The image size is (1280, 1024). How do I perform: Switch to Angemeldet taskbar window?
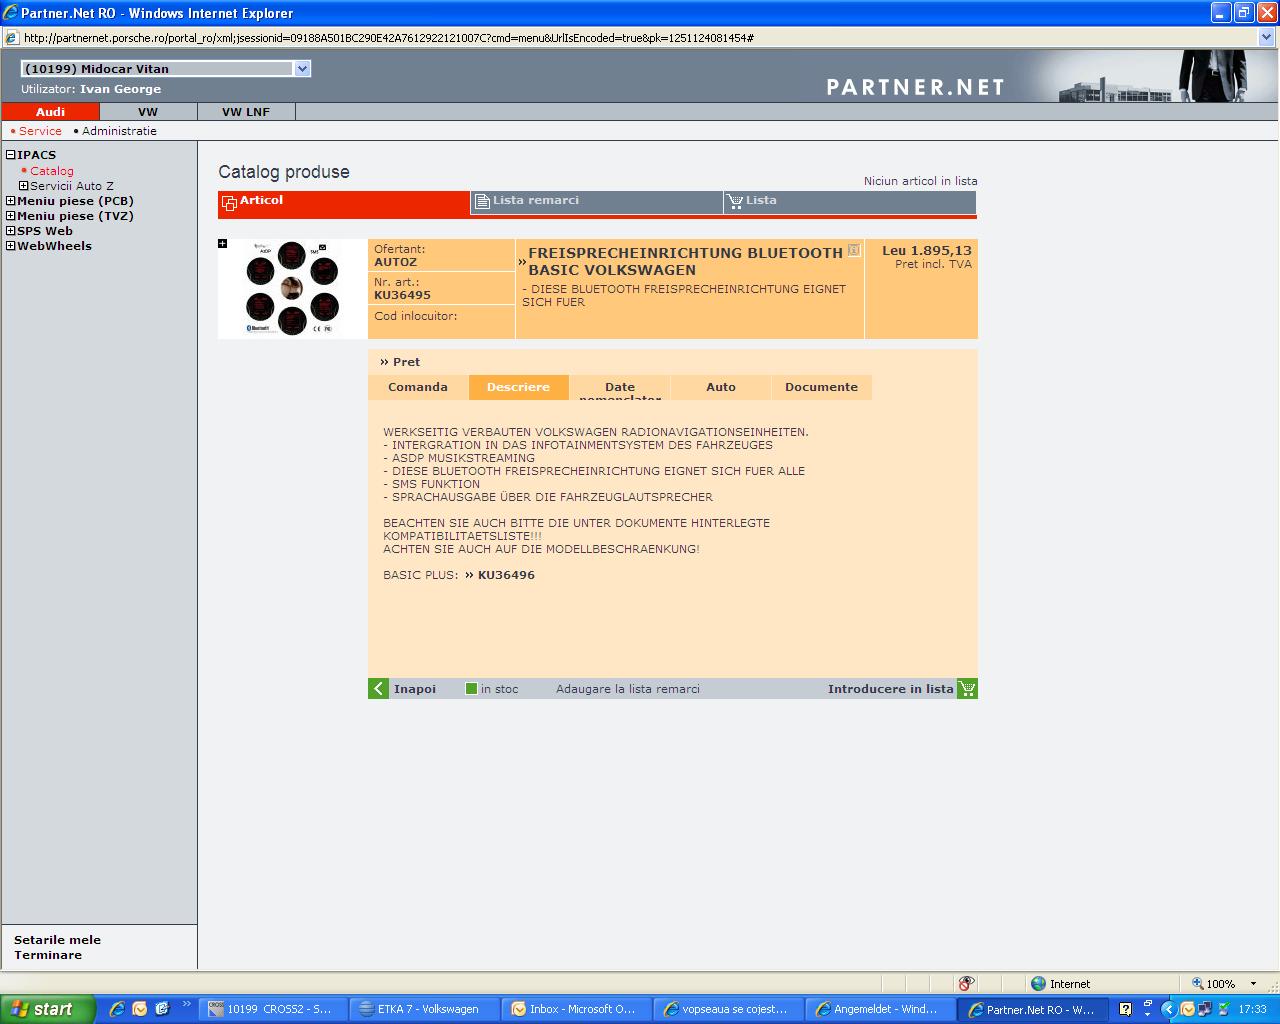pos(881,1009)
